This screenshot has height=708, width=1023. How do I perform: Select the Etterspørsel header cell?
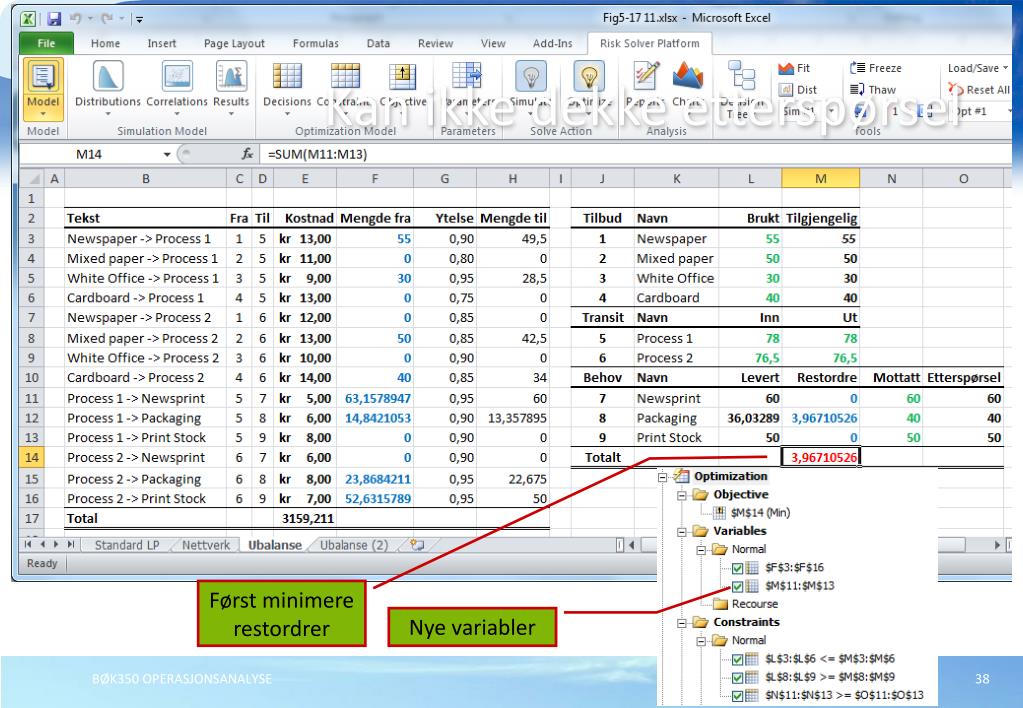963,377
